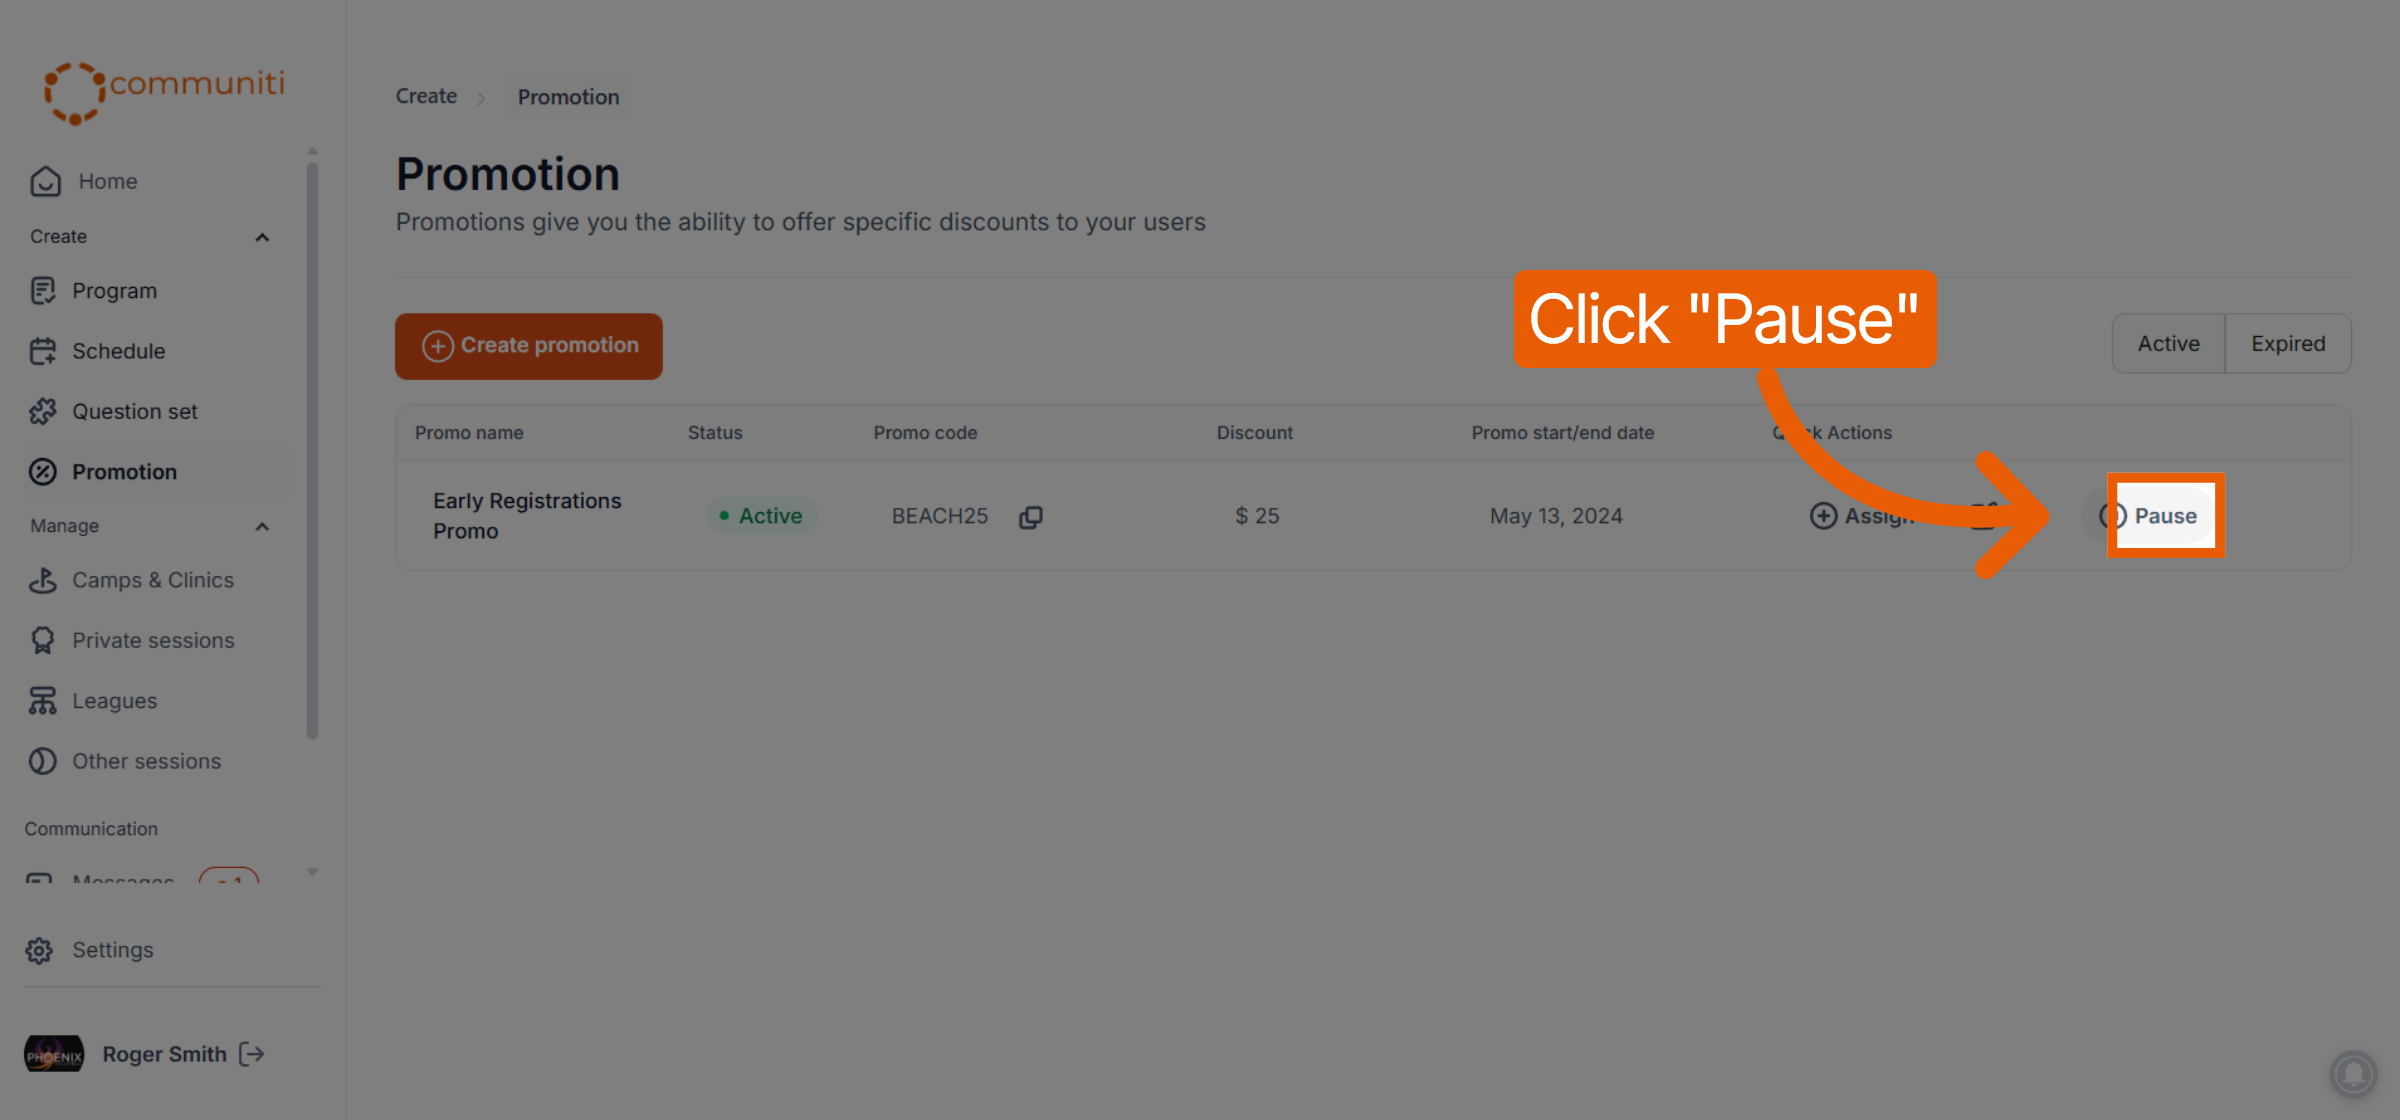Image resolution: width=2400 pixels, height=1120 pixels.
Task: Open the chat support bubble icon
Action: (2354, 1074)
